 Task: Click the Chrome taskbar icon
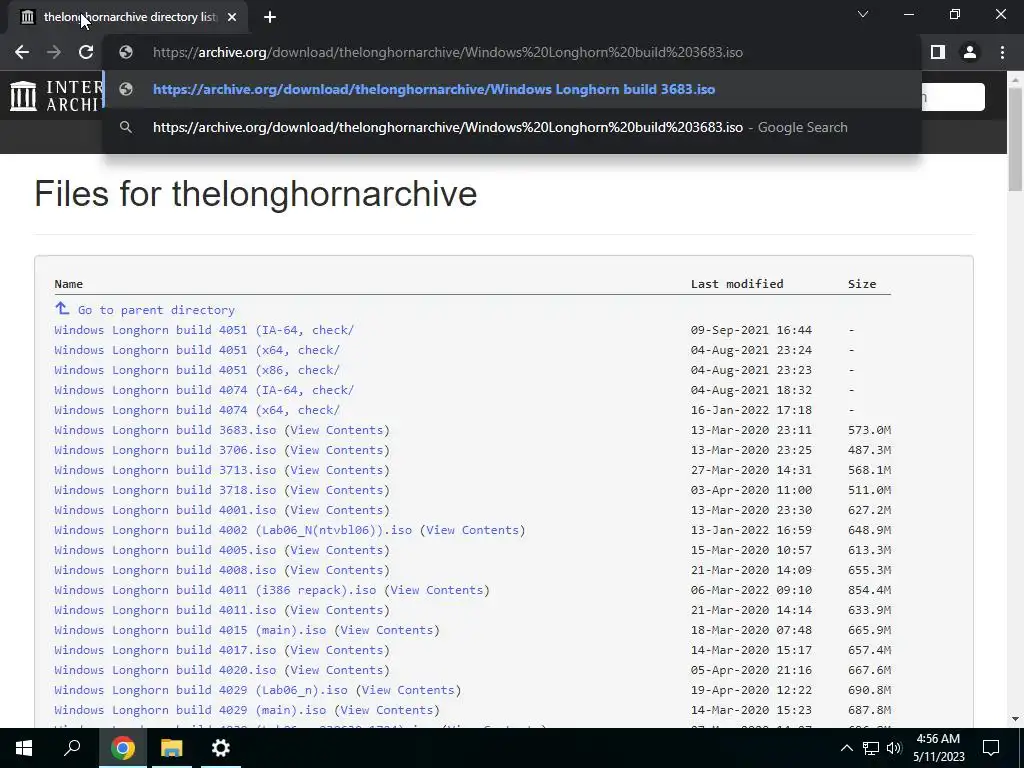122,748
